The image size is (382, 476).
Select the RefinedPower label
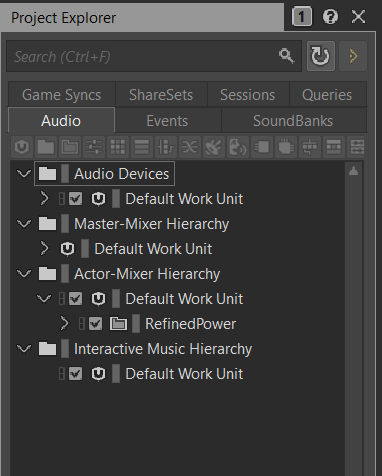191,324
